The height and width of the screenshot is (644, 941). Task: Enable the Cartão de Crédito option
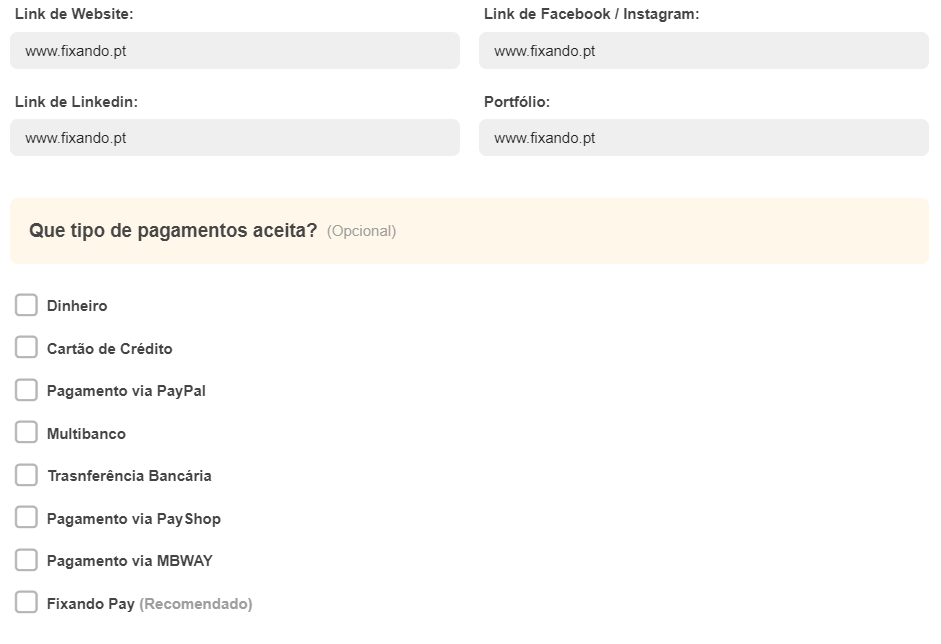pos(26,348)
